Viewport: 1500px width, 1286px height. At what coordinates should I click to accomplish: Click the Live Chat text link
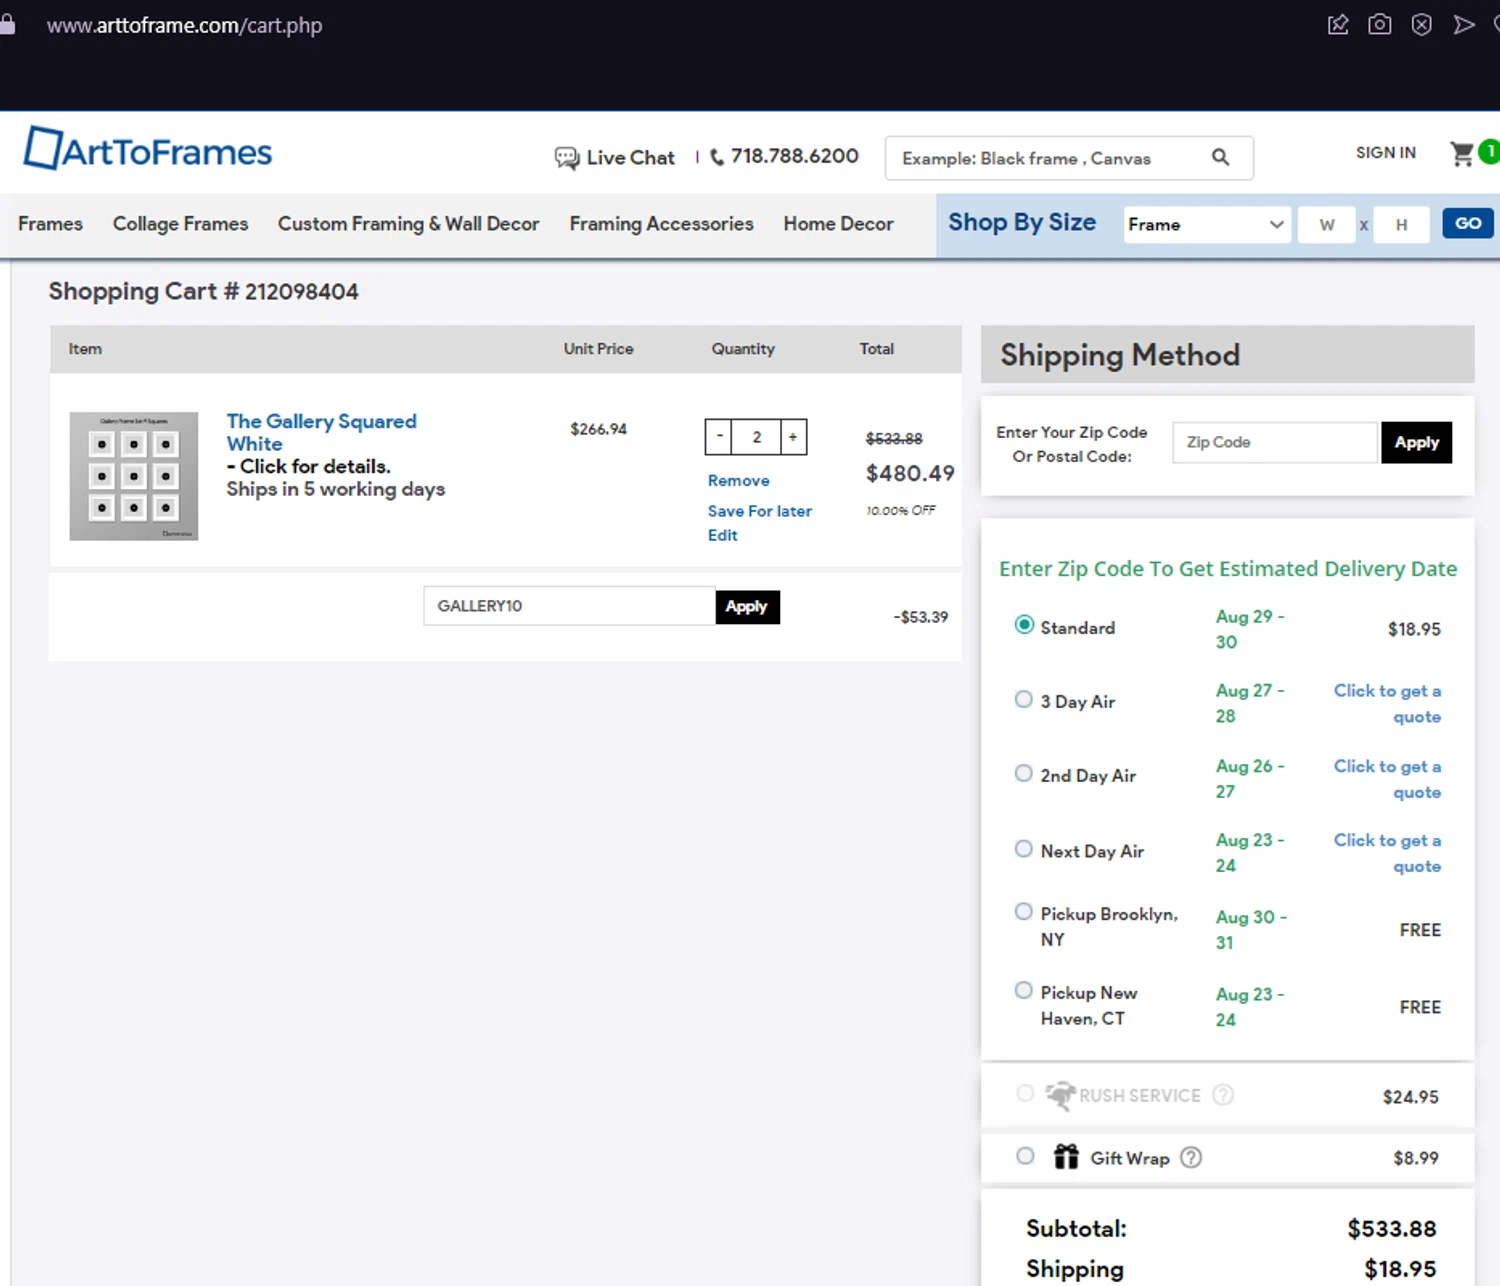click(x=630, y=158)
